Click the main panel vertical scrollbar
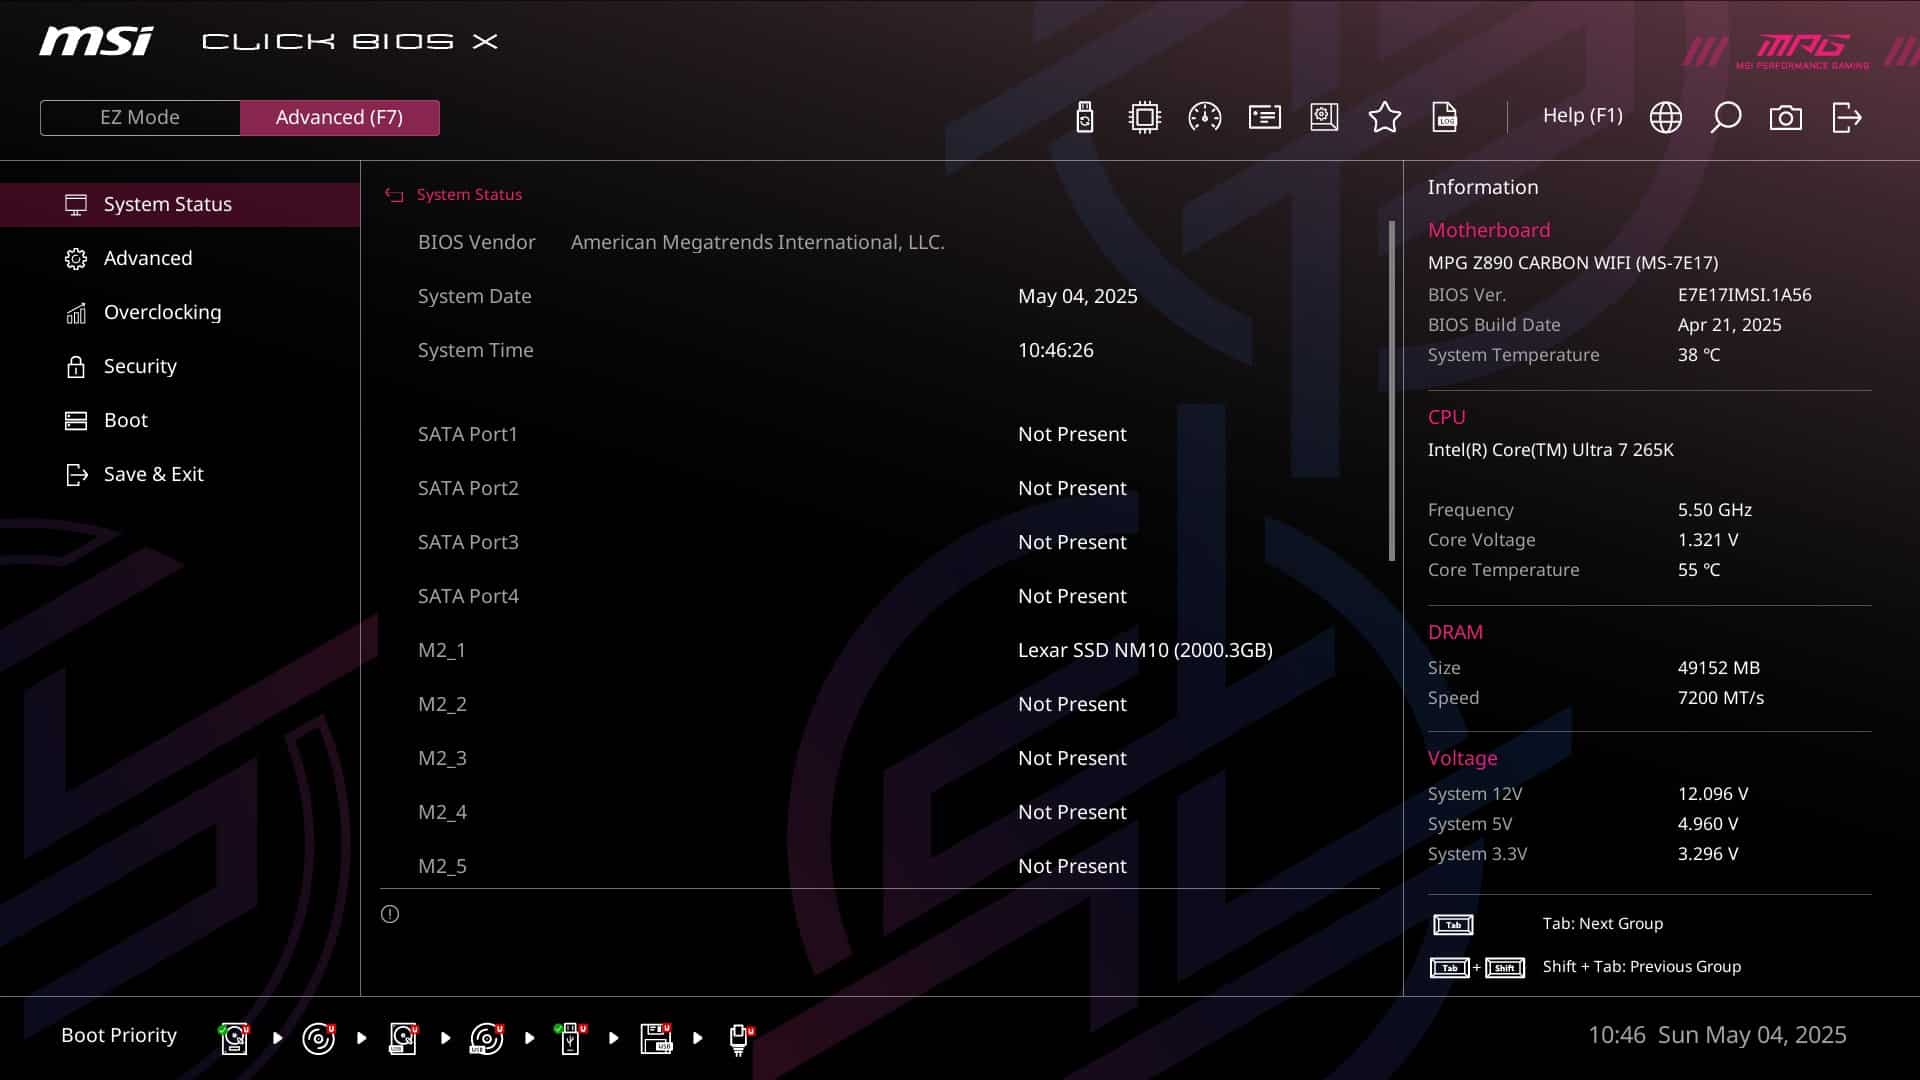This screenshot has height=1080, width=1920. tap(1391, 390)
